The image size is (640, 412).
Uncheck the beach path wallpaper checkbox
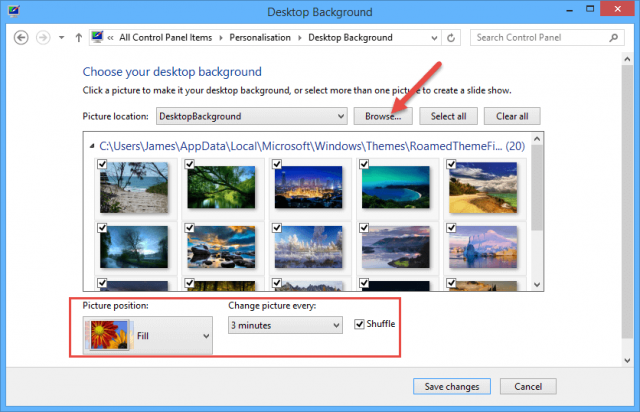pos(102,164)
